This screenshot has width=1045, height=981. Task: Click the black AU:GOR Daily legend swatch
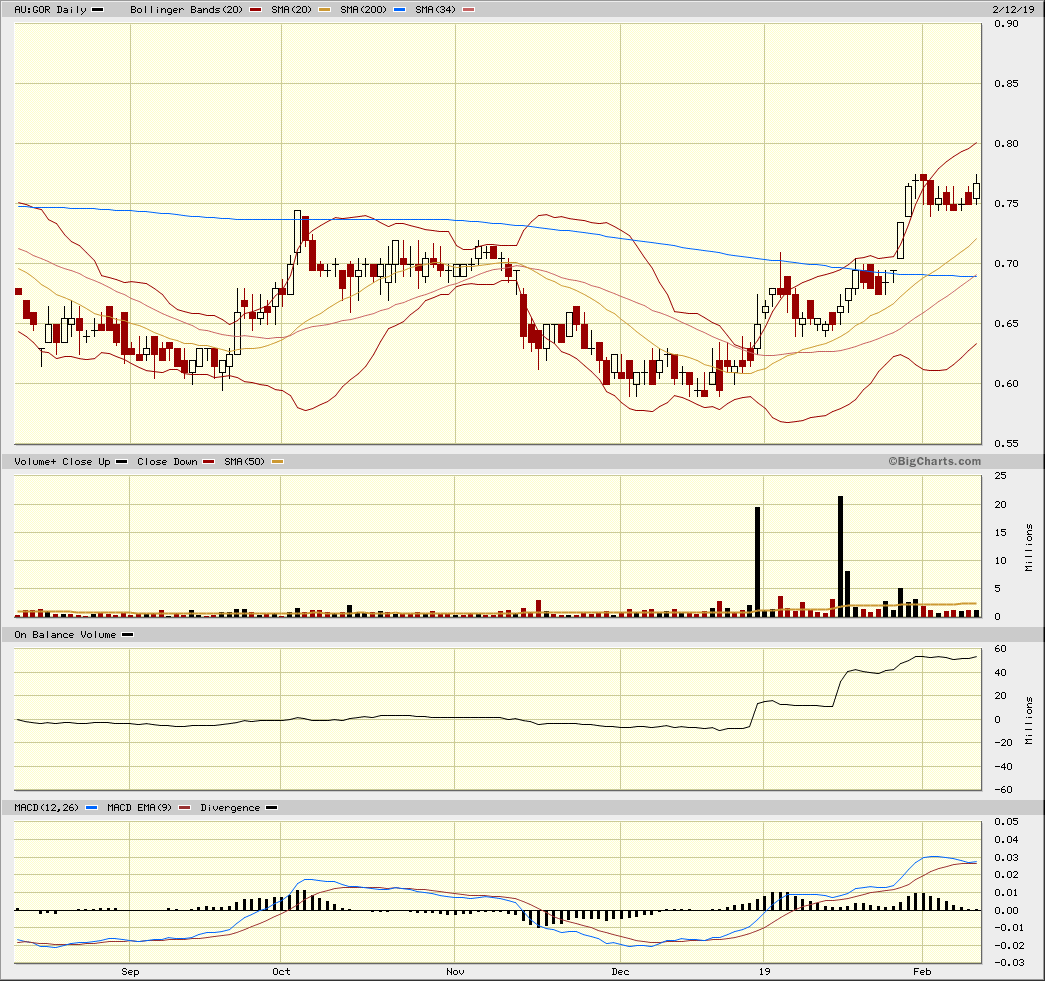pos(97,10)
